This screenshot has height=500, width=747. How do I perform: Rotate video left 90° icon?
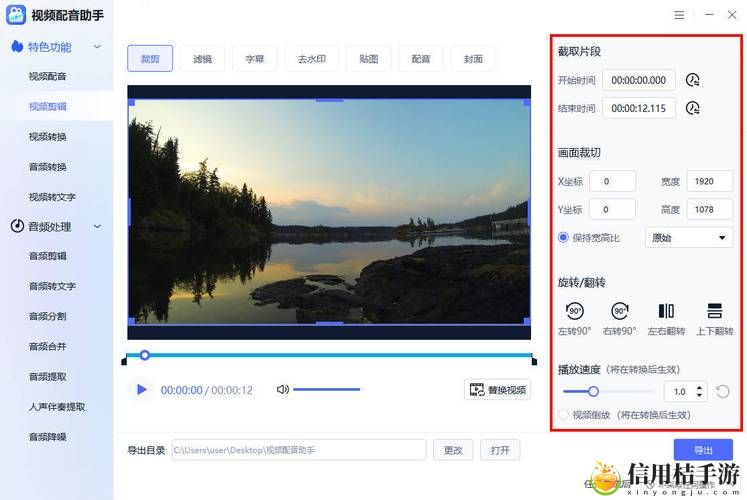click(x=575, y=311)
